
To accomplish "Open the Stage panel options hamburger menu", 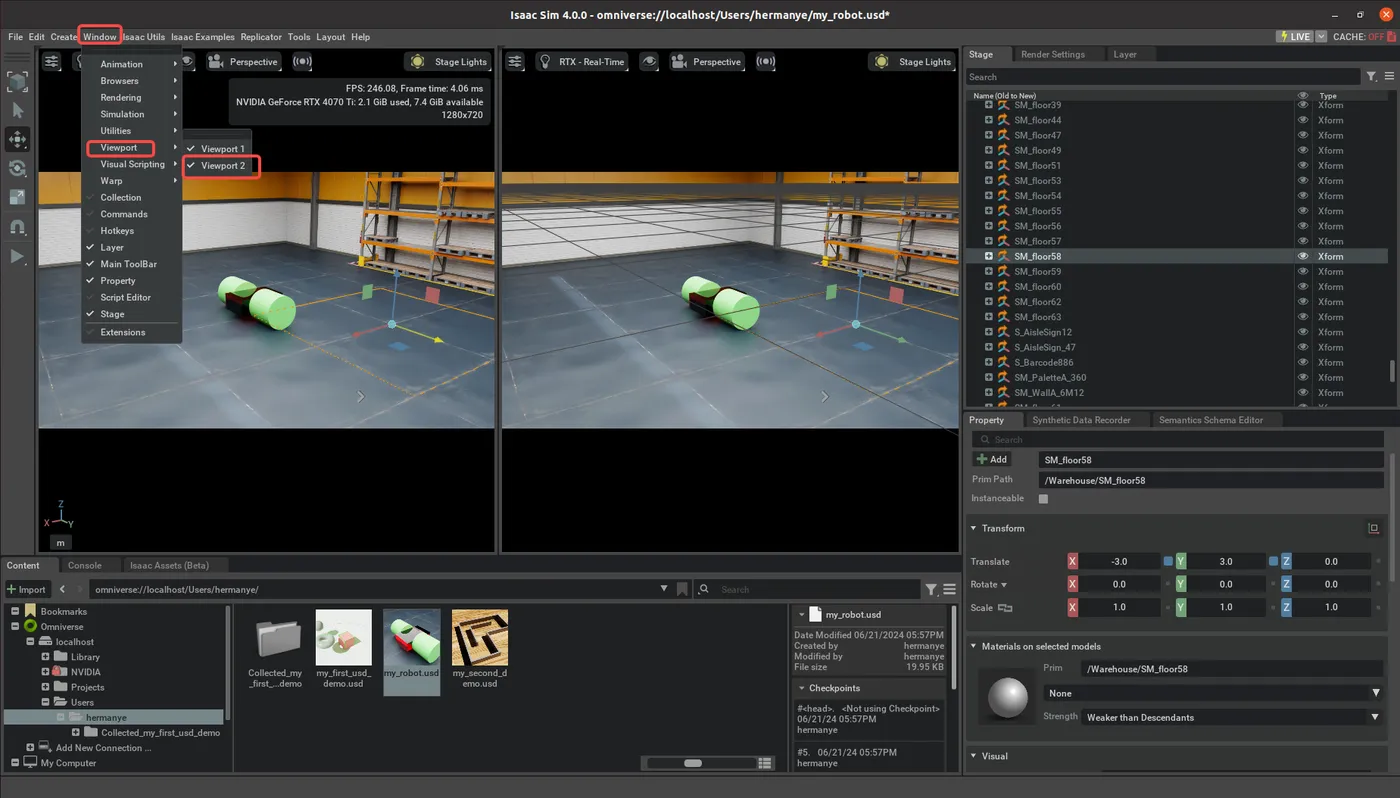I will 1389,76.
